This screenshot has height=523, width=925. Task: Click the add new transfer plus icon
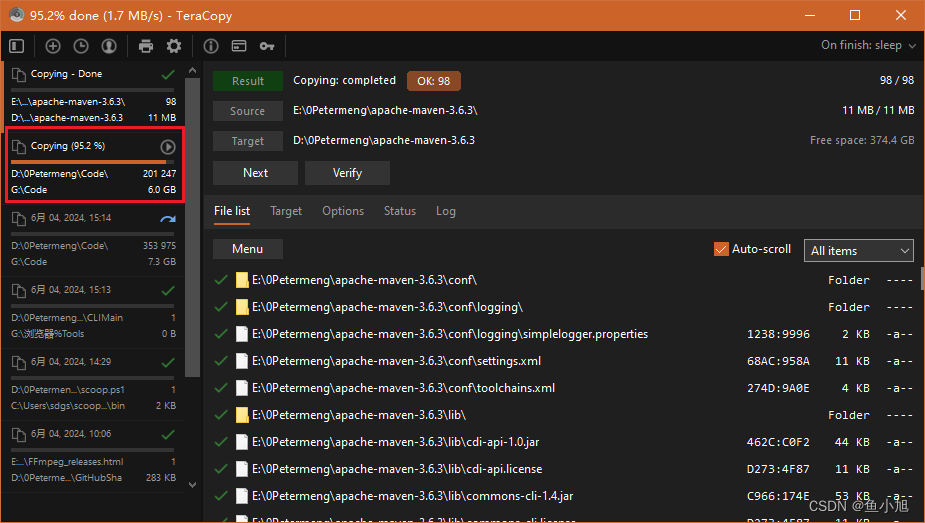pyautogui.click(x=53, y=46)
